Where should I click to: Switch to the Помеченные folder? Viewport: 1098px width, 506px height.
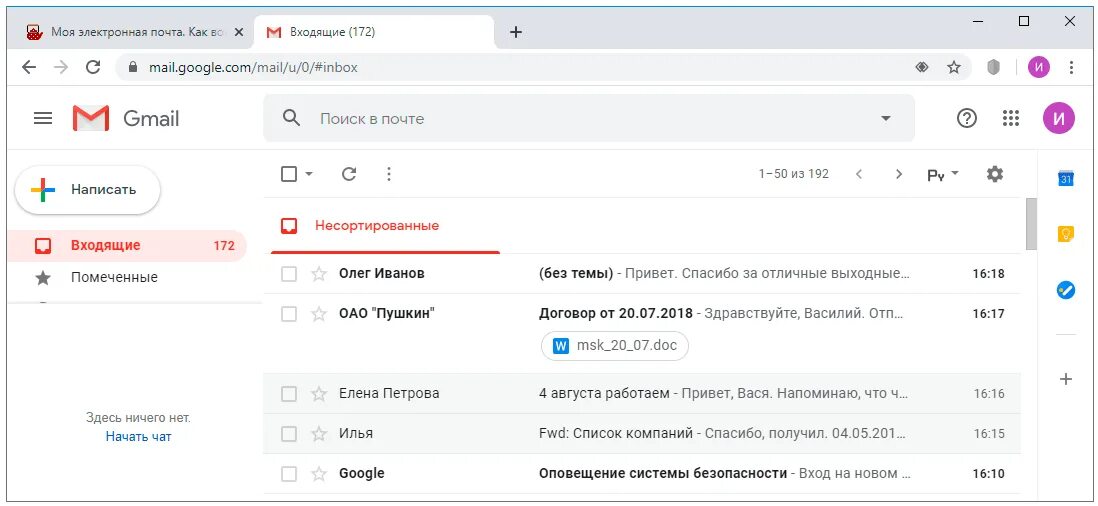[114, 278]
